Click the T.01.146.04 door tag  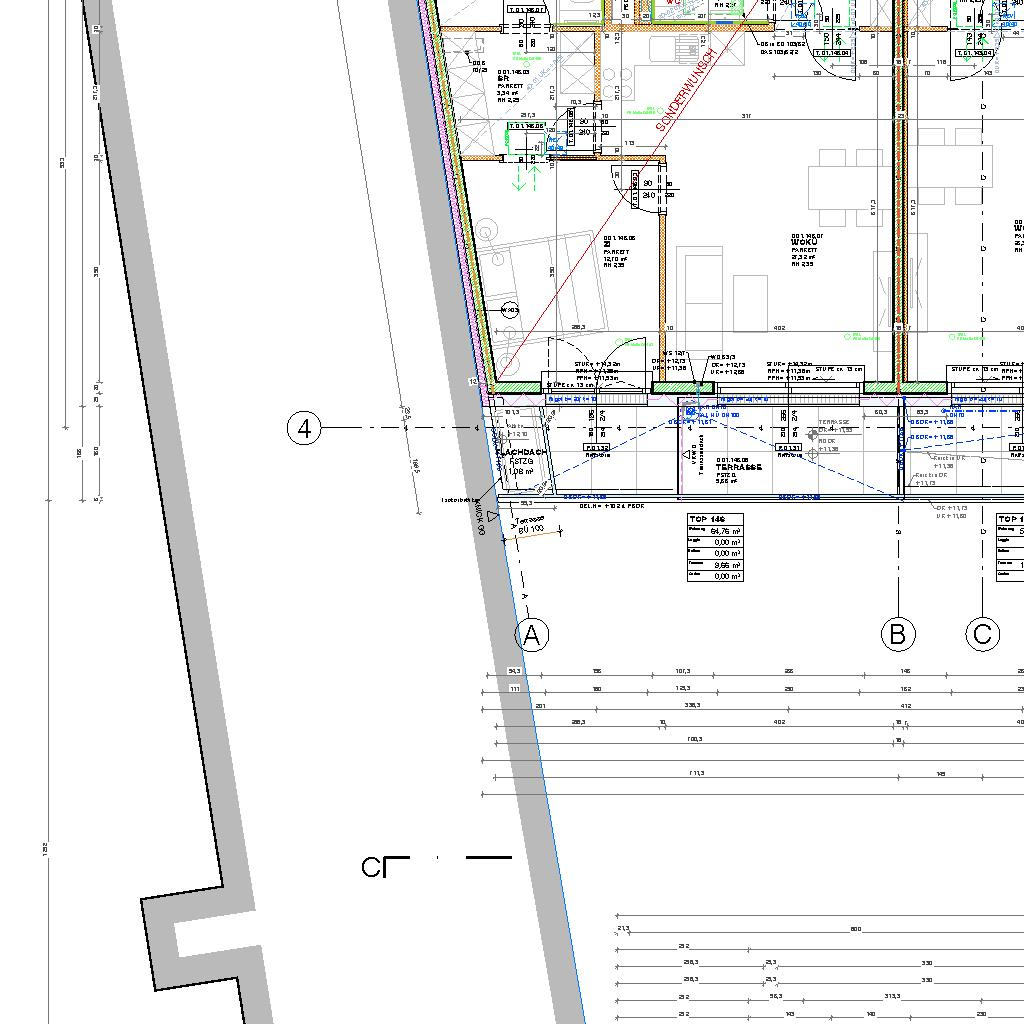(833, 53)
